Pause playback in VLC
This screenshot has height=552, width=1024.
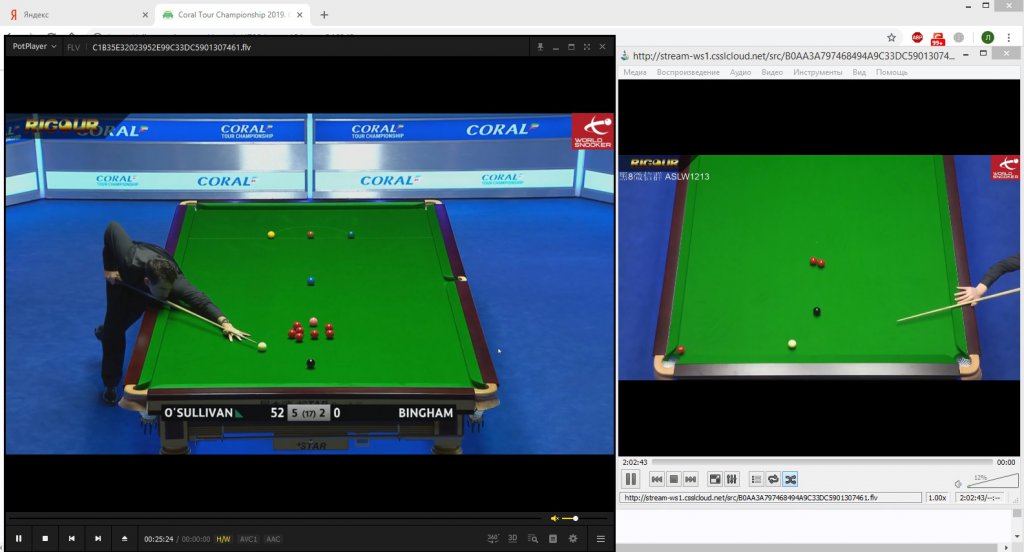(x=631, y=479)
